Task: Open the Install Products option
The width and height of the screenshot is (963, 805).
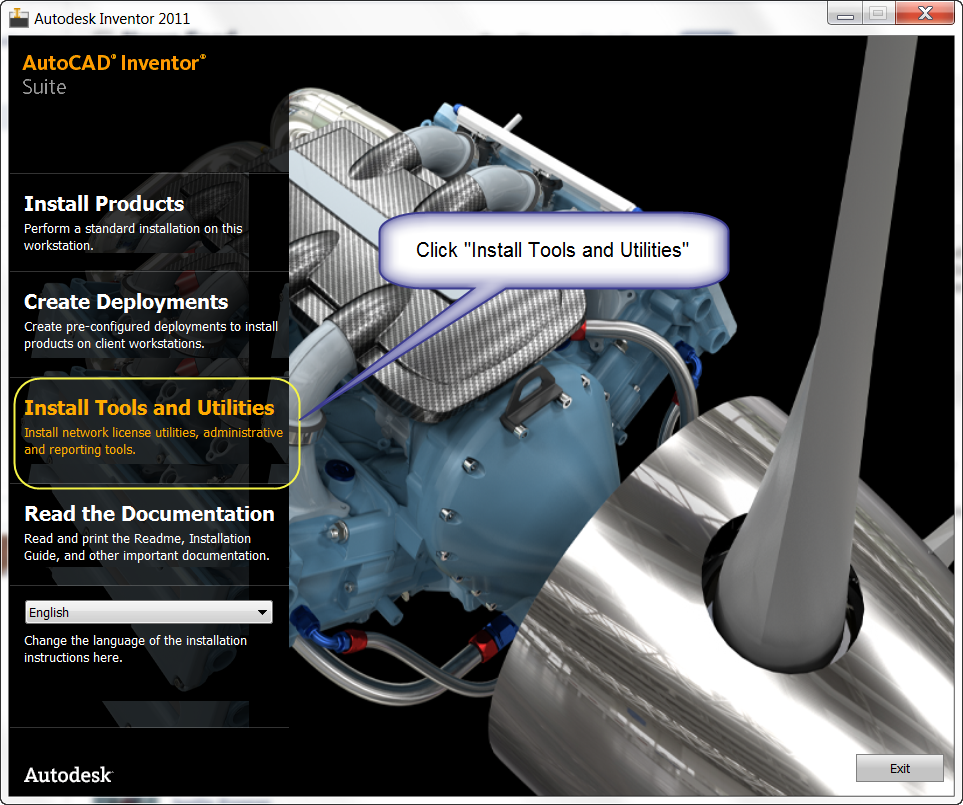Action: pos(104,203)
